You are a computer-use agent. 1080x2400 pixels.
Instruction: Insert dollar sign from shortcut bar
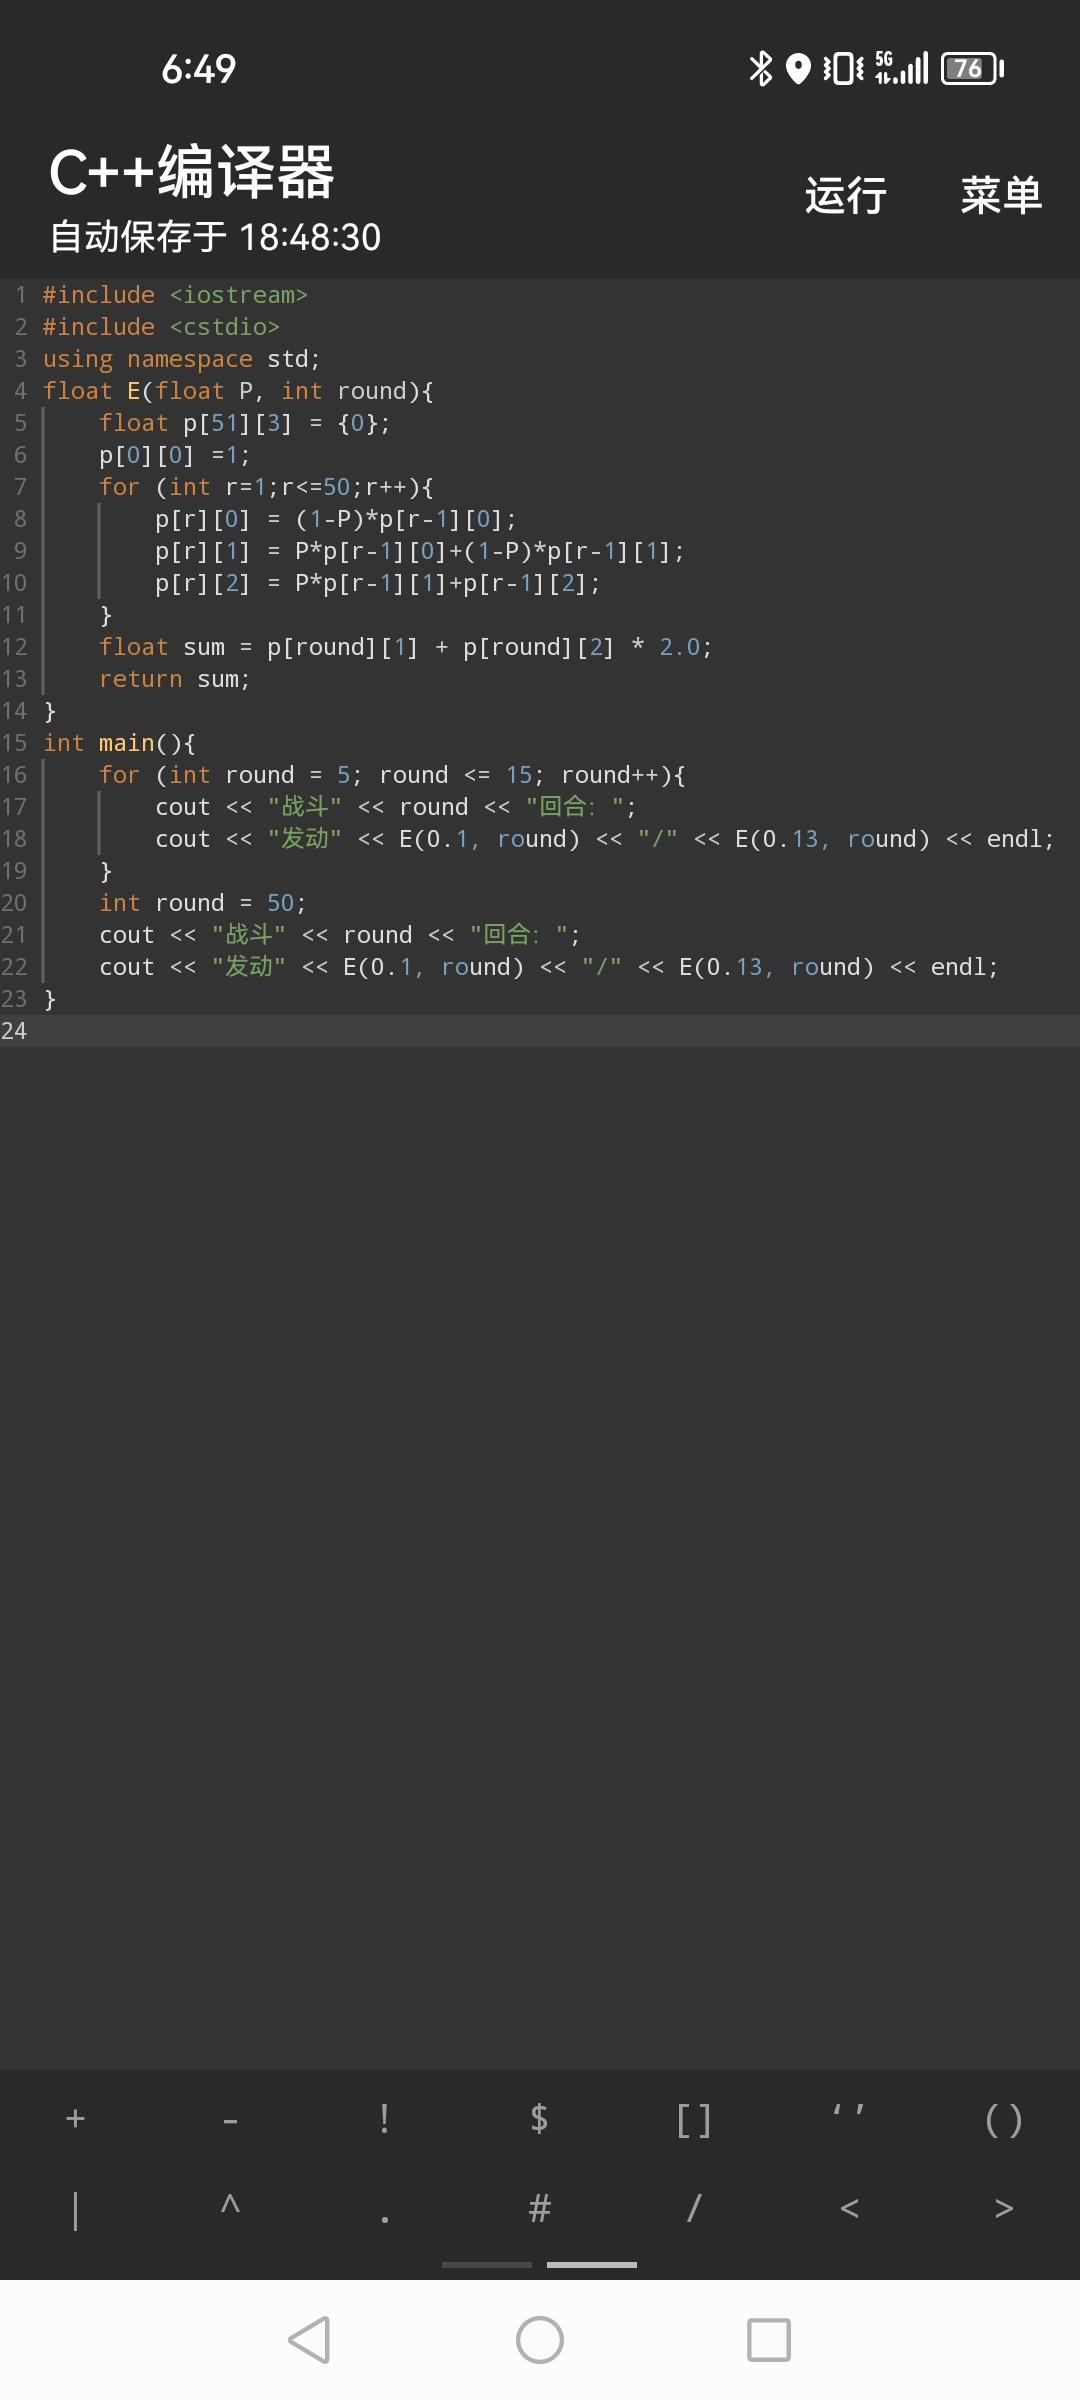point(539,2118)
